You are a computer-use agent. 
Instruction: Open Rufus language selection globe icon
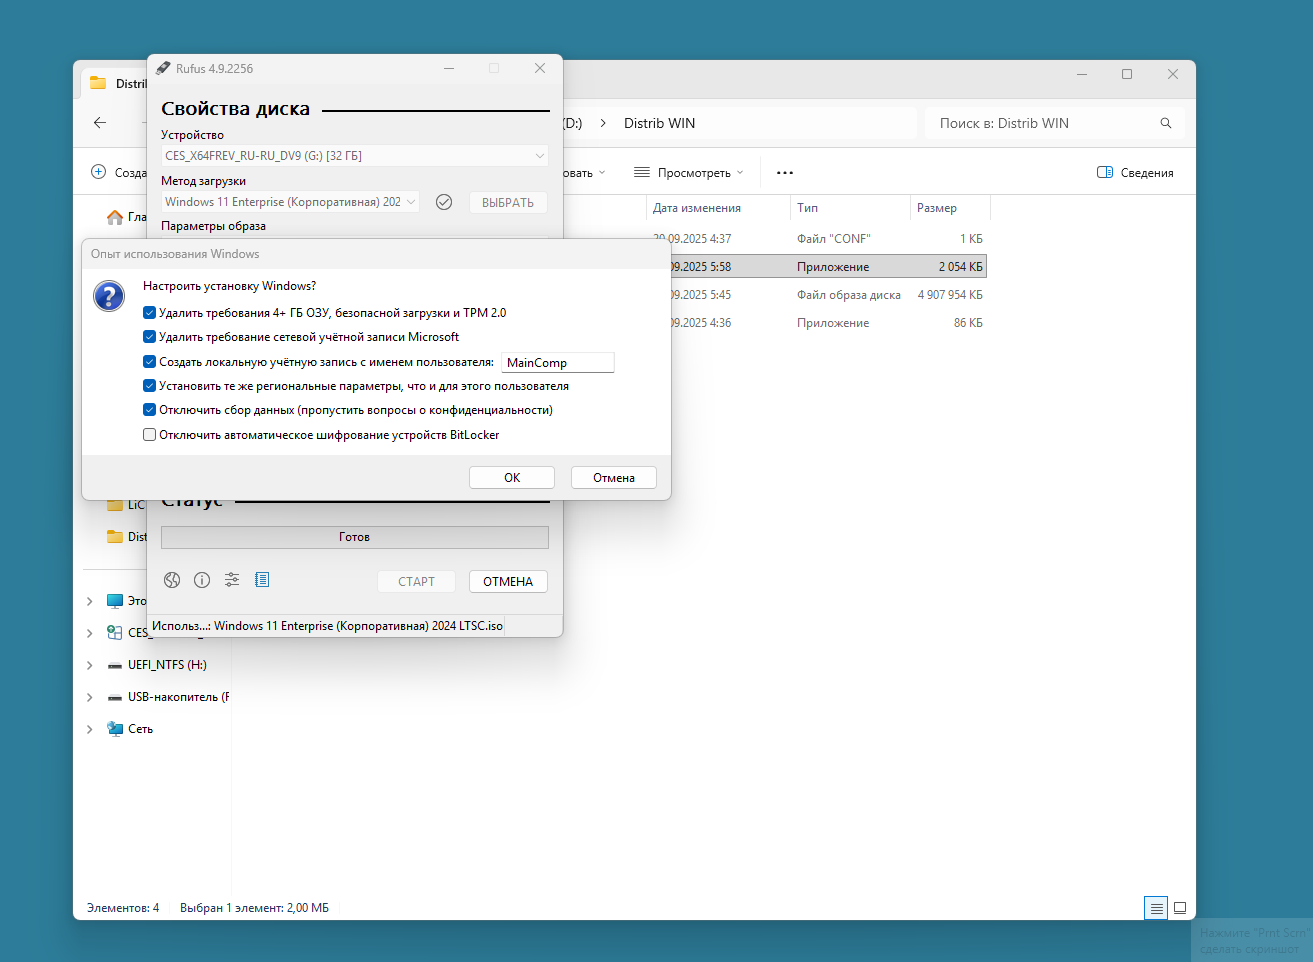click(x=172, y=580)
